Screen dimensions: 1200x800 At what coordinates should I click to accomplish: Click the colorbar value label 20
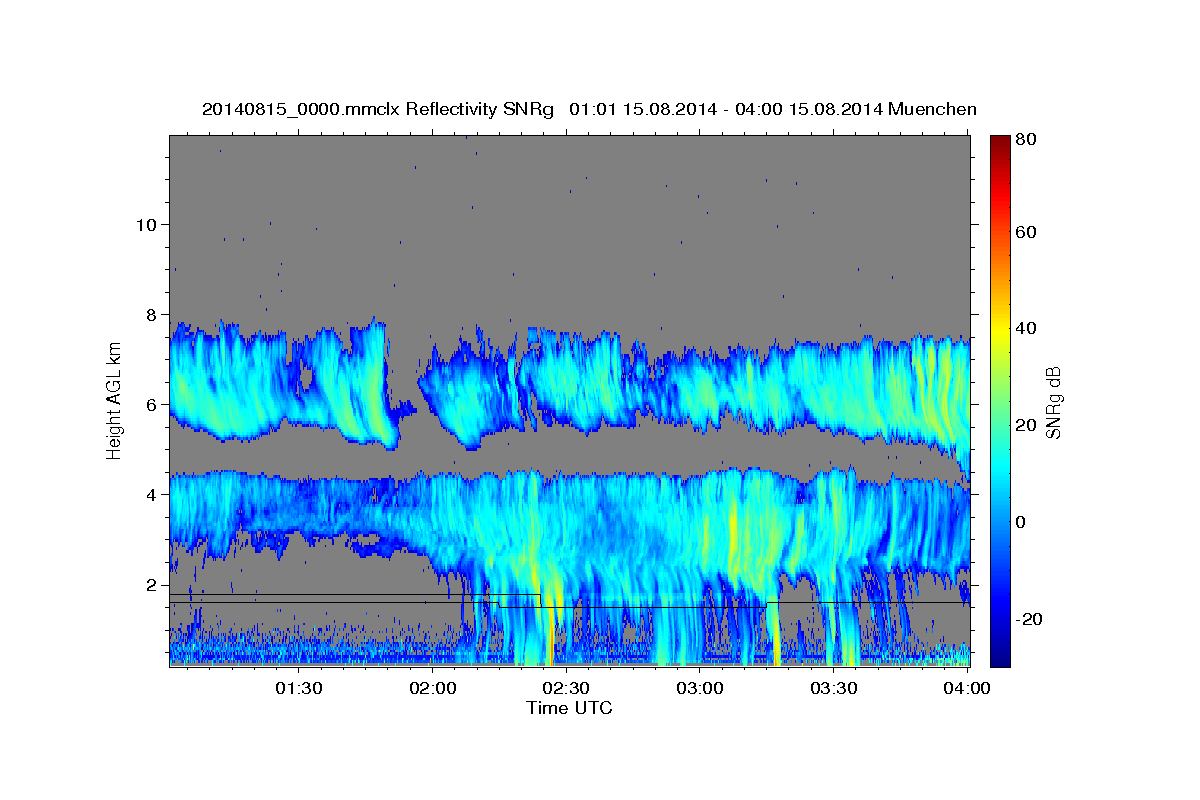click(x=1028, y=425)
